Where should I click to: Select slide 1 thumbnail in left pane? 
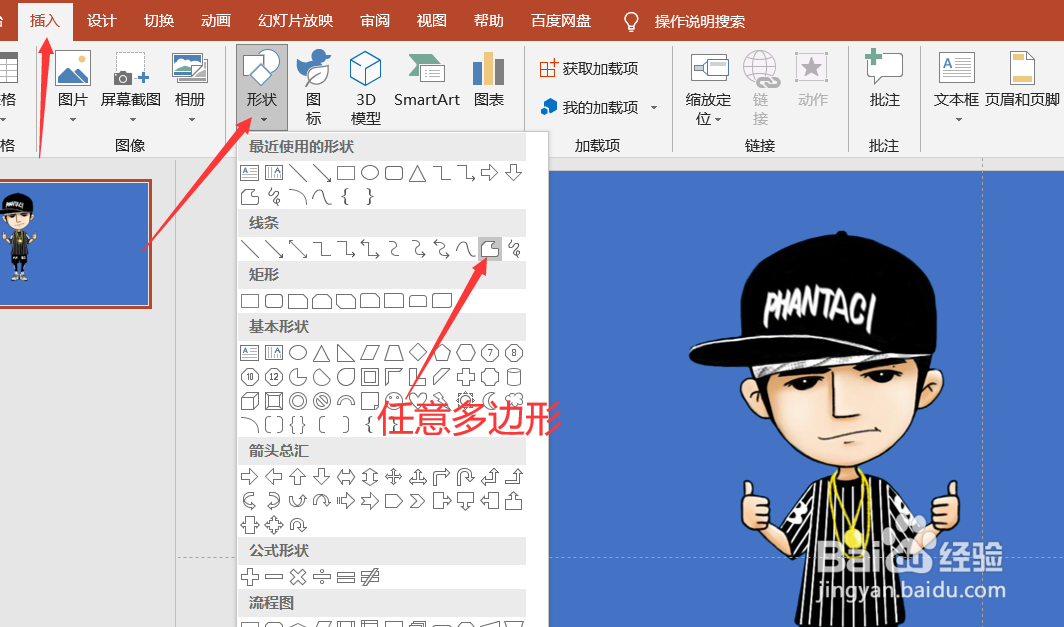click(73, 244)
